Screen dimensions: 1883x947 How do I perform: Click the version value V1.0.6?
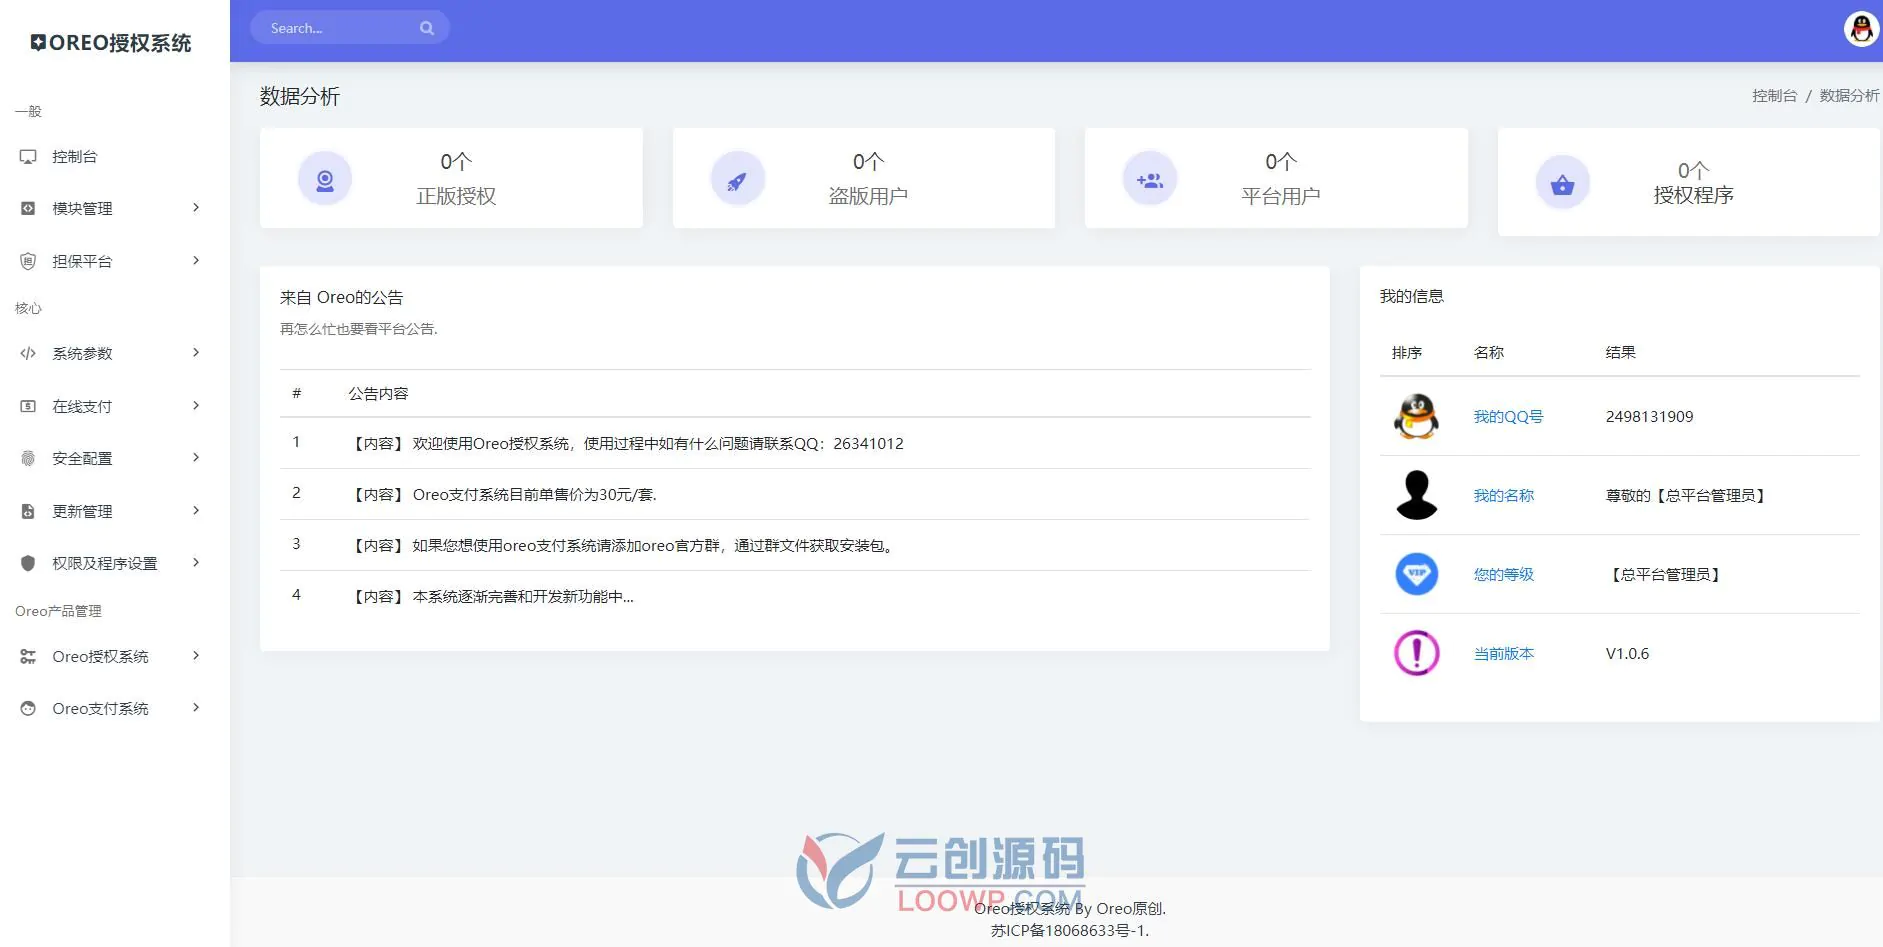coord(1627,654)
